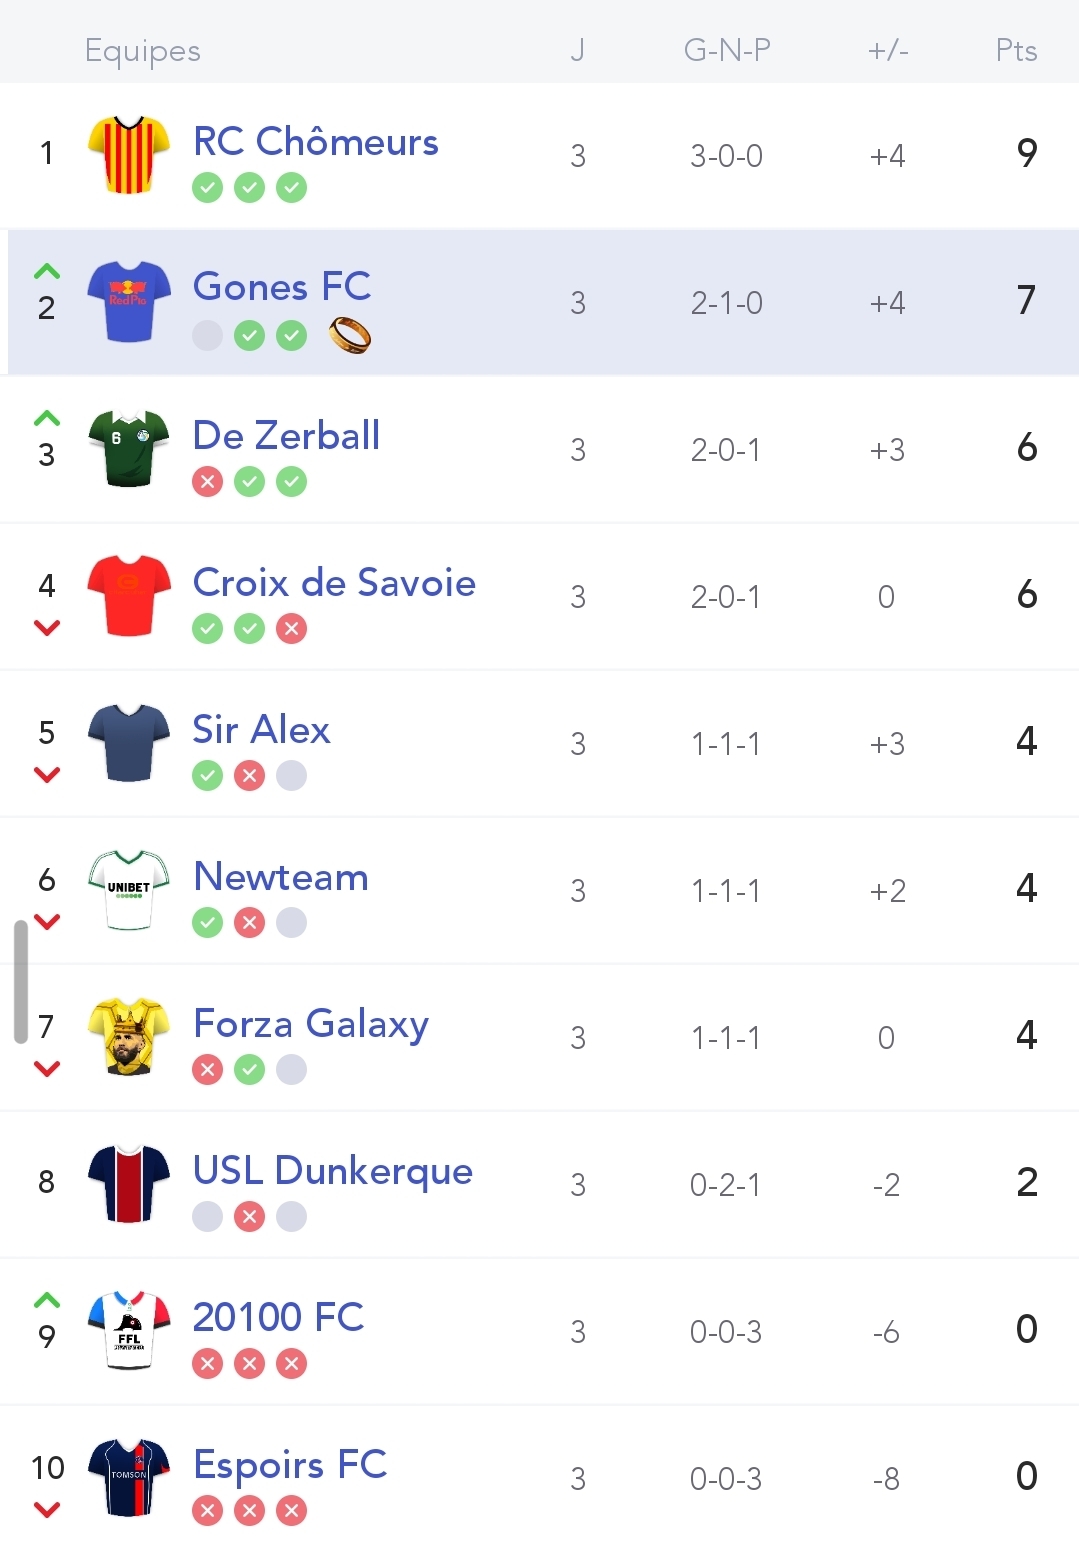Click the 20100 FC jersey icon

(128, 1330)
